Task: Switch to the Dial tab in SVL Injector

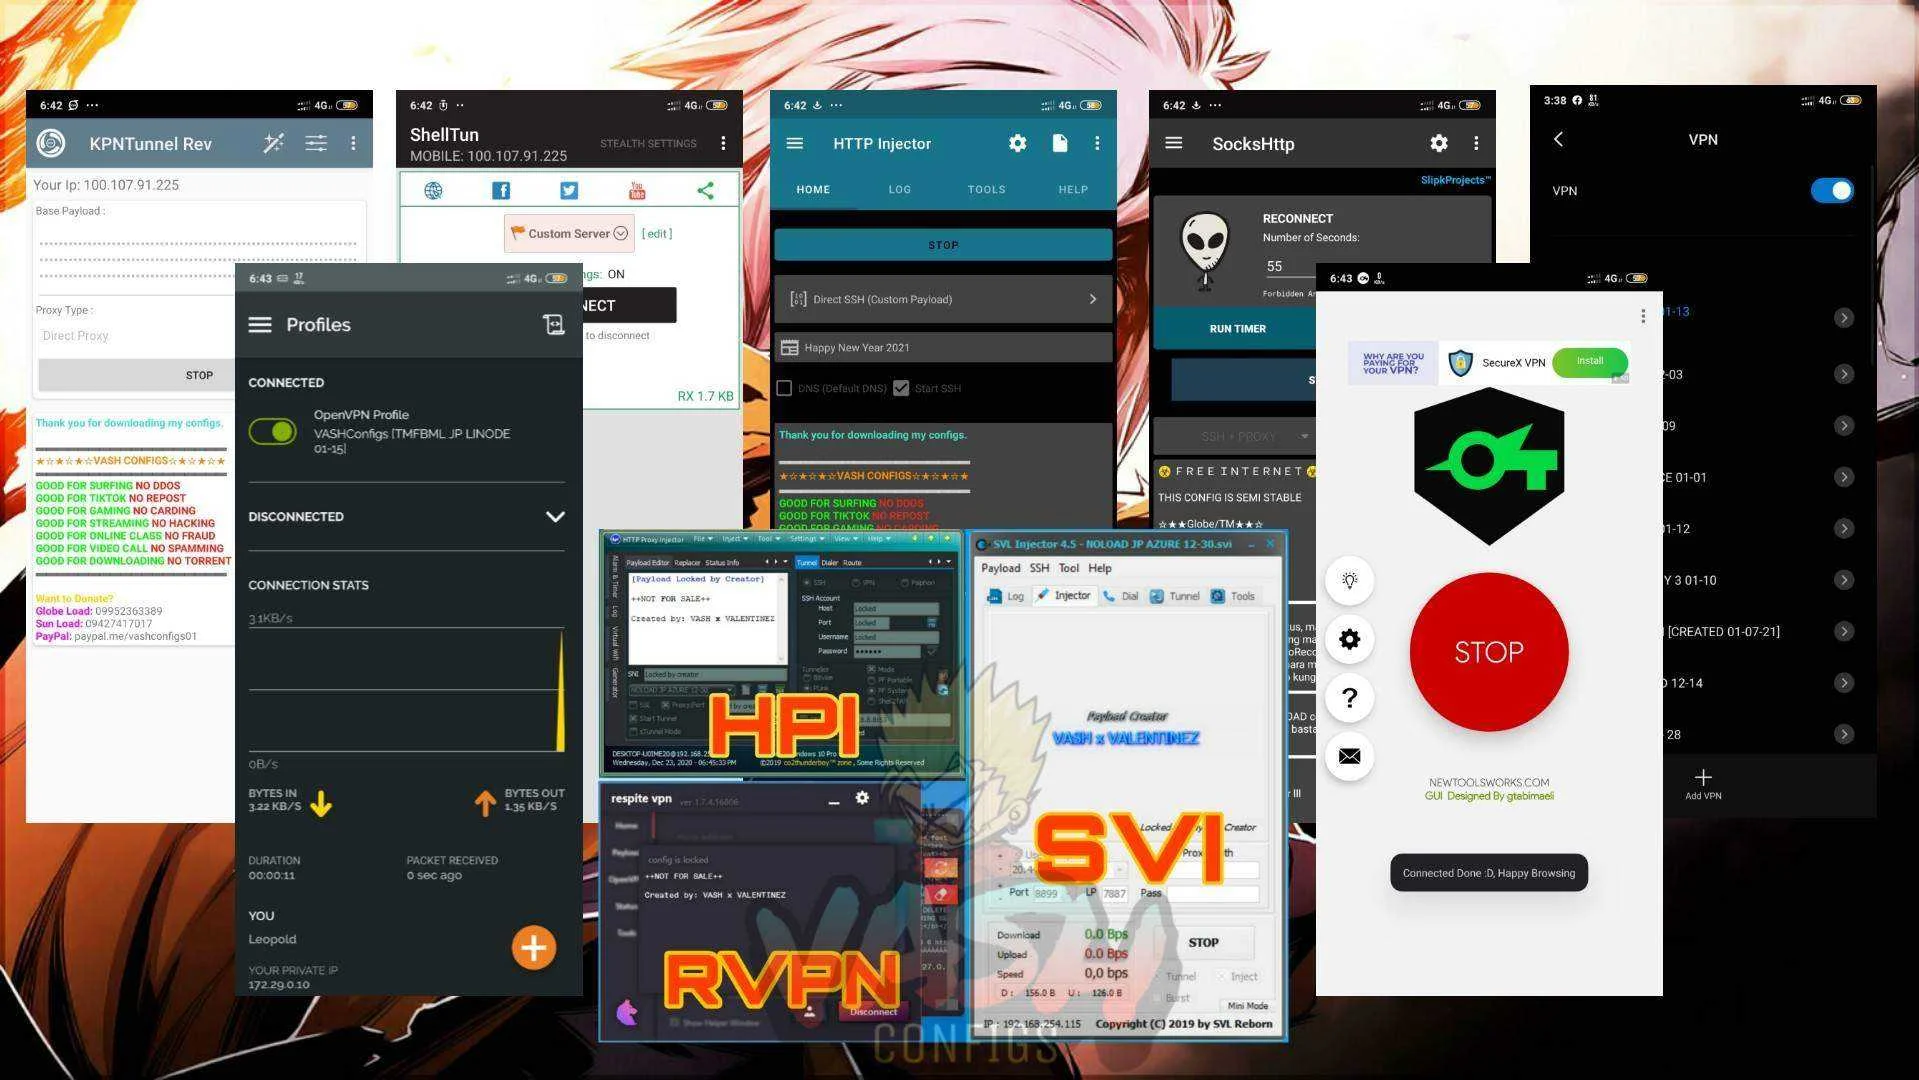Action: tap(1121, 596)
